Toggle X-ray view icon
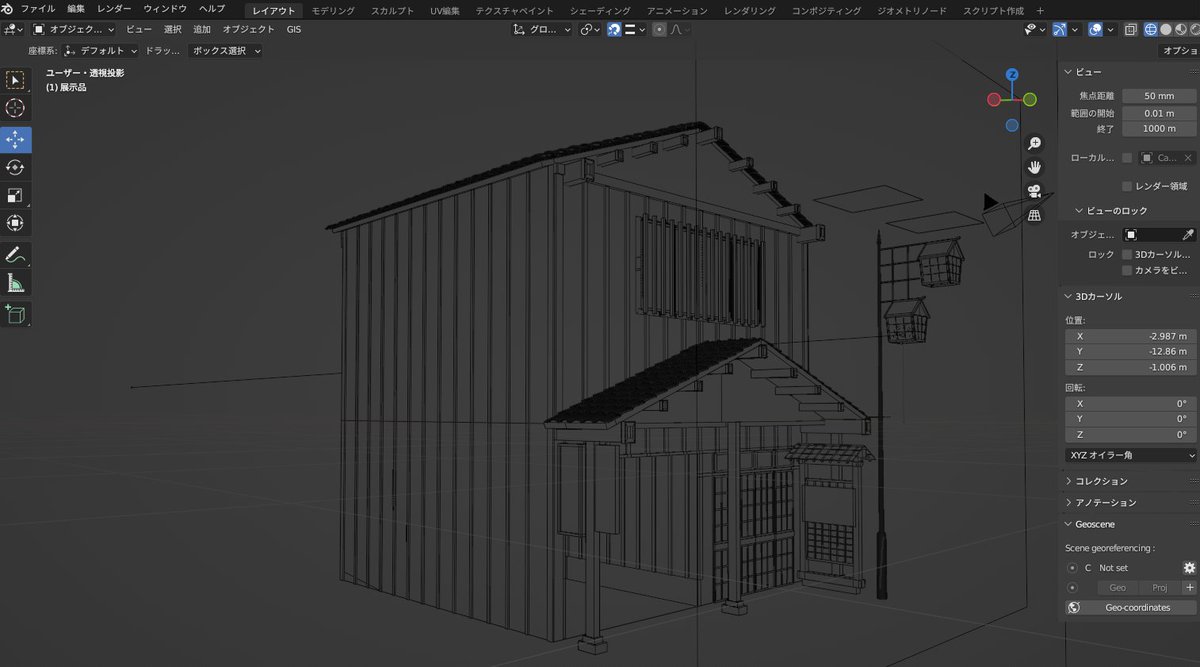 click(x=1130, y=29)
